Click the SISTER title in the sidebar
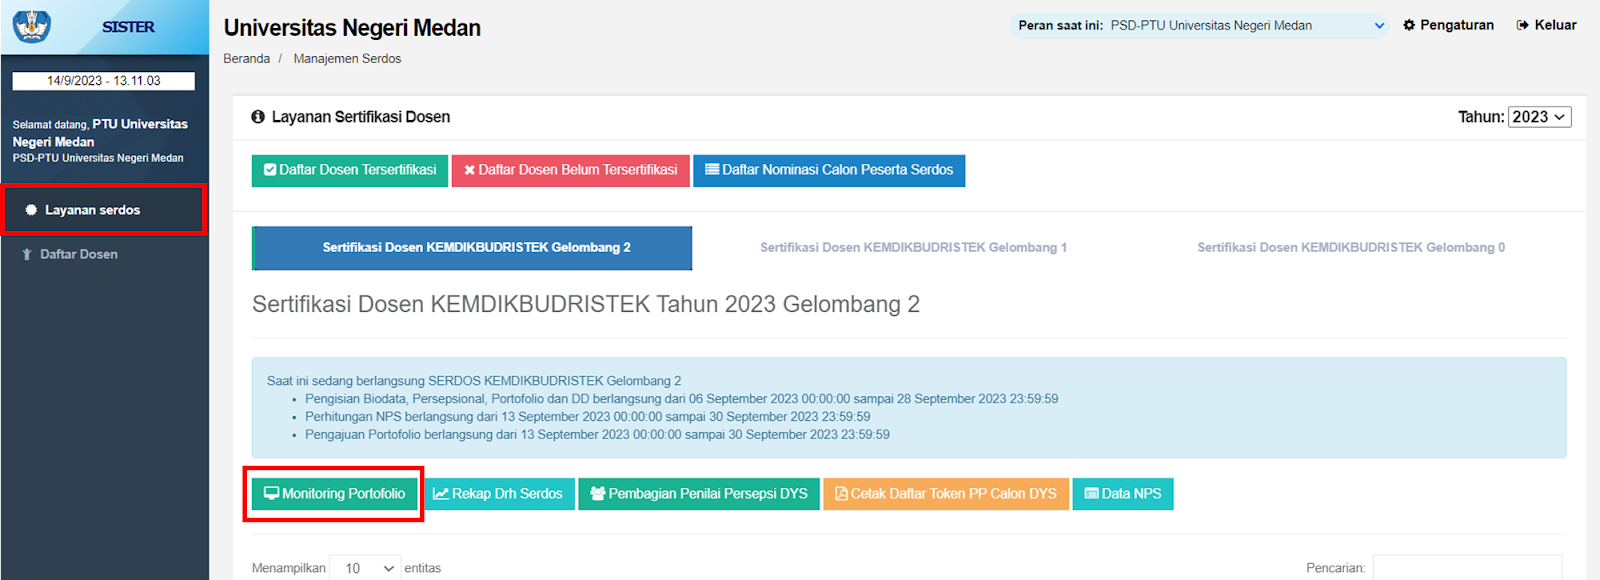The width and height of the screenshot is (1600, 580). tap(128, 27)
